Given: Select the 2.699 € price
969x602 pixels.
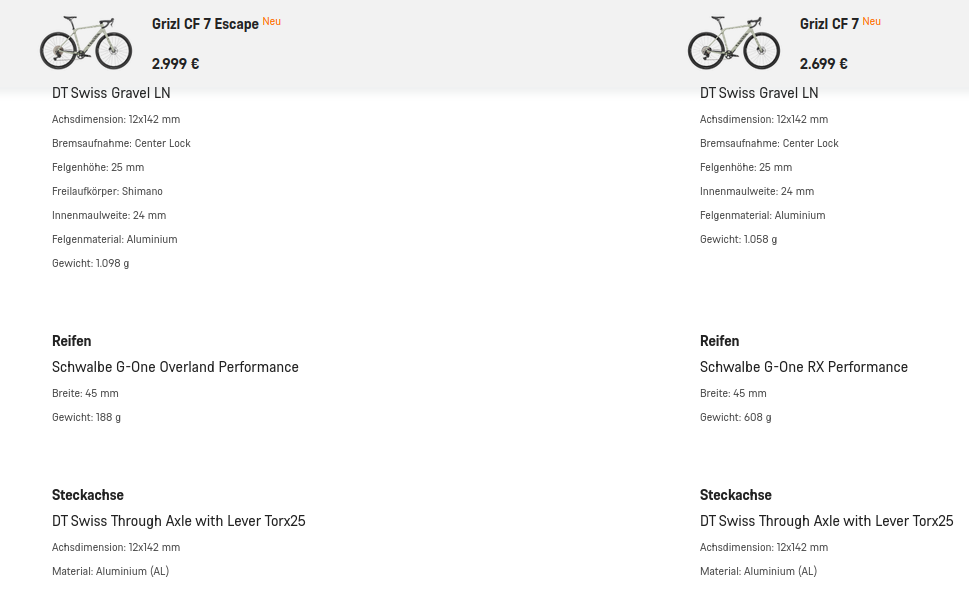Looking at the screenshot, I should click(823, 64).
